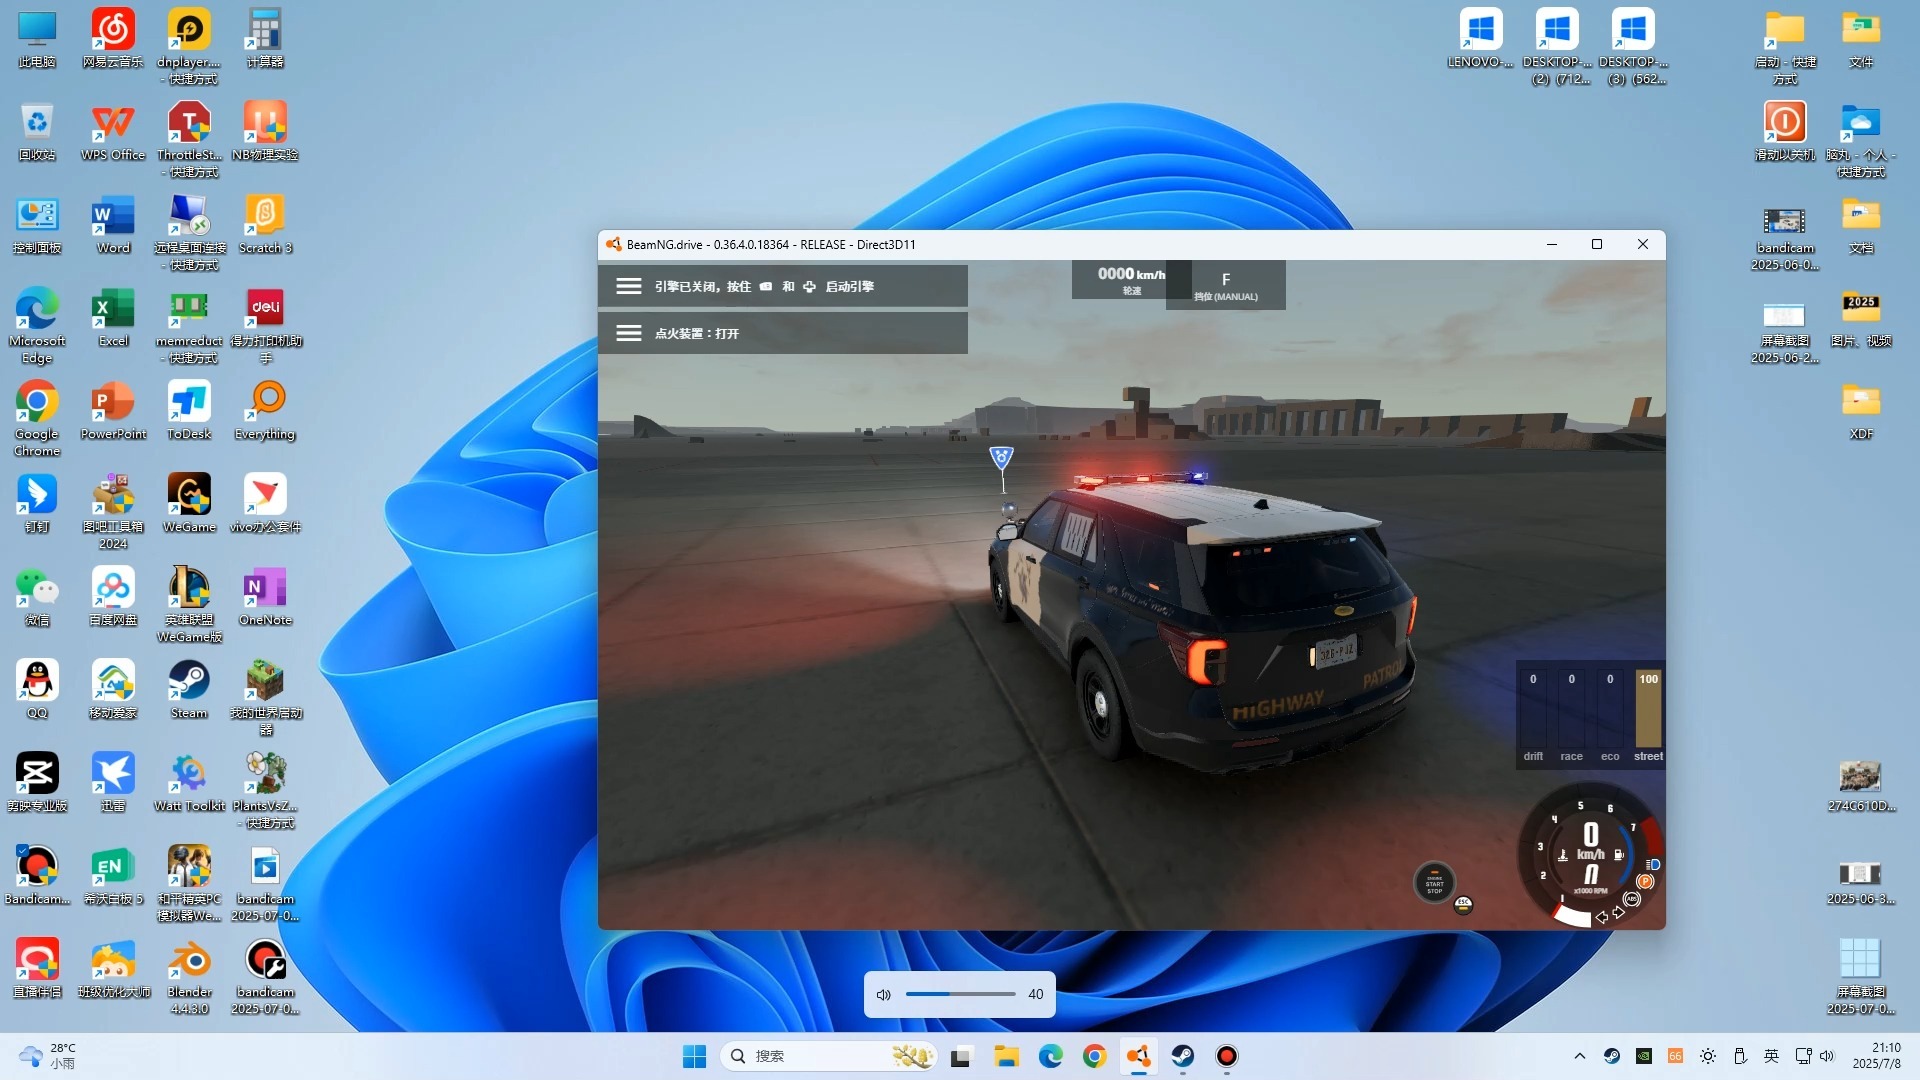1920x1080 pixels.
Task: Open the NetEase Cloud Music (网易云音乐) icon
Action: pos(113,39)
